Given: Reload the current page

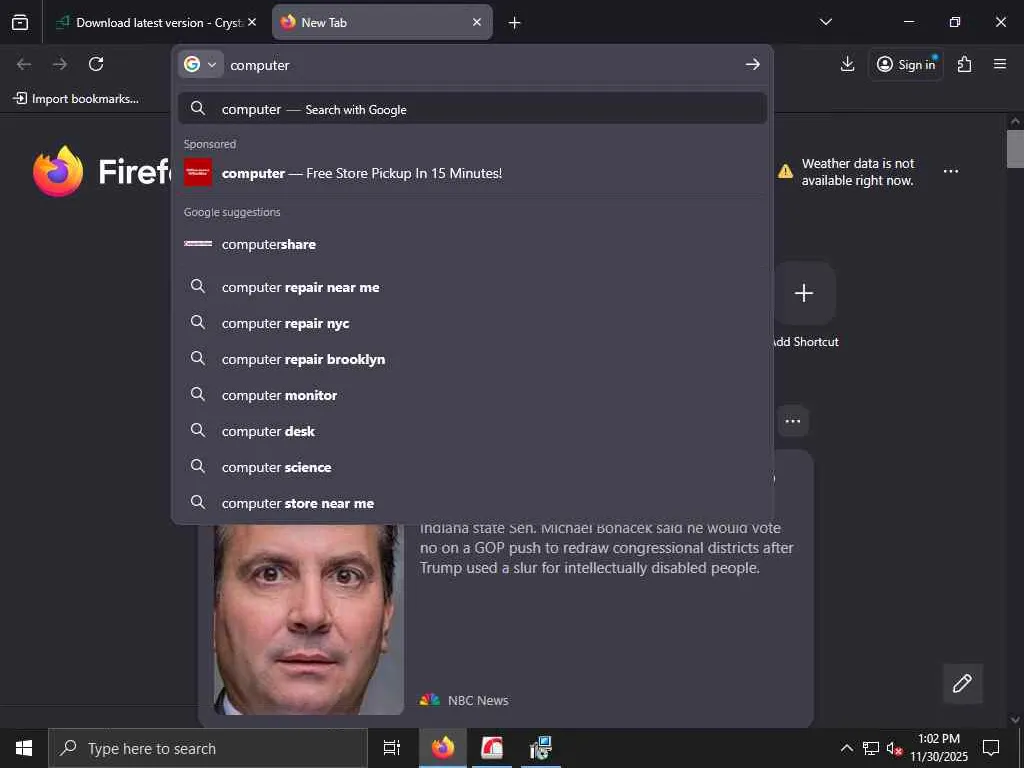Looking at the screenshot, I should coord(96,64).
